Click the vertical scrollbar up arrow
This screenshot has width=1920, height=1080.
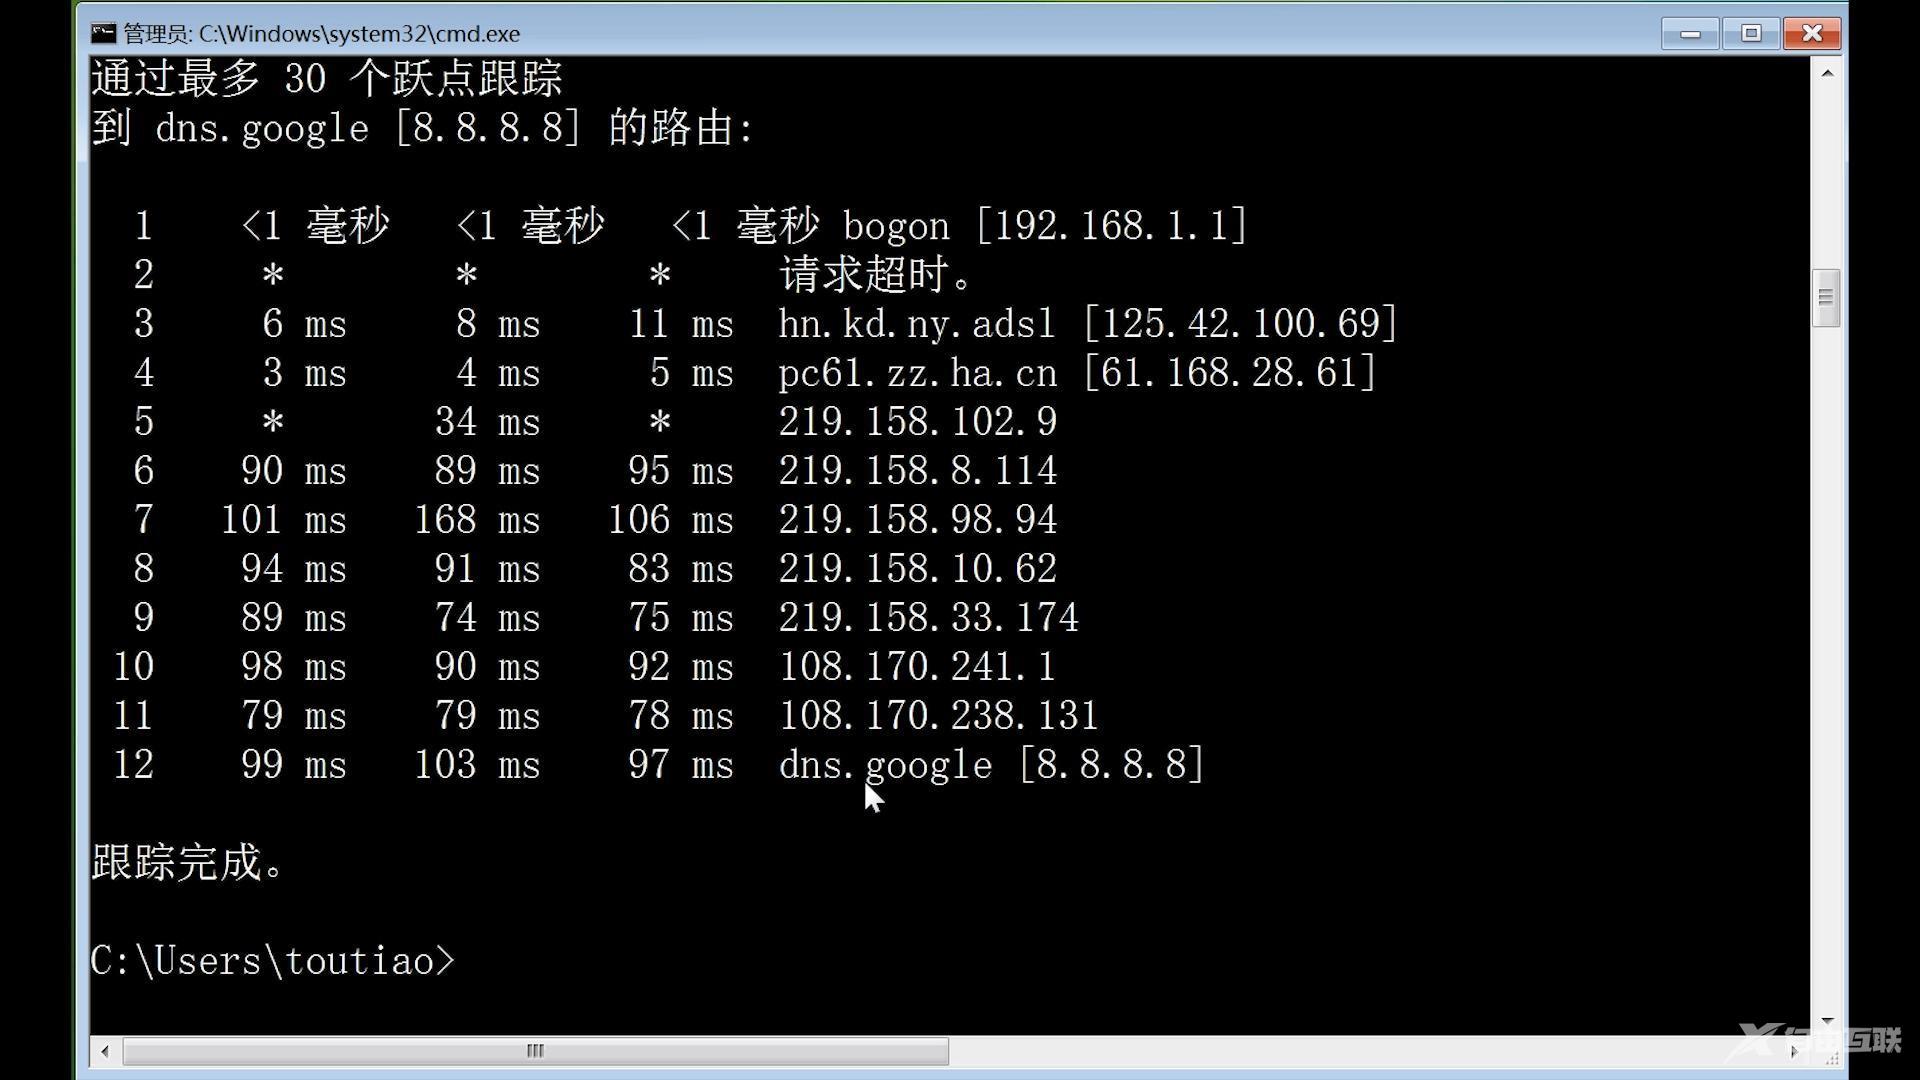1827,73
